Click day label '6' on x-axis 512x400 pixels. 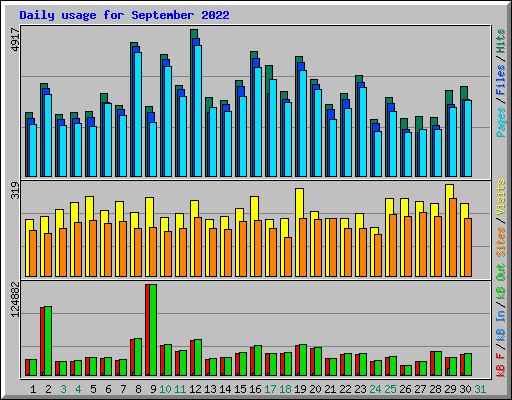pyautogui.click(x=108, y=389)
